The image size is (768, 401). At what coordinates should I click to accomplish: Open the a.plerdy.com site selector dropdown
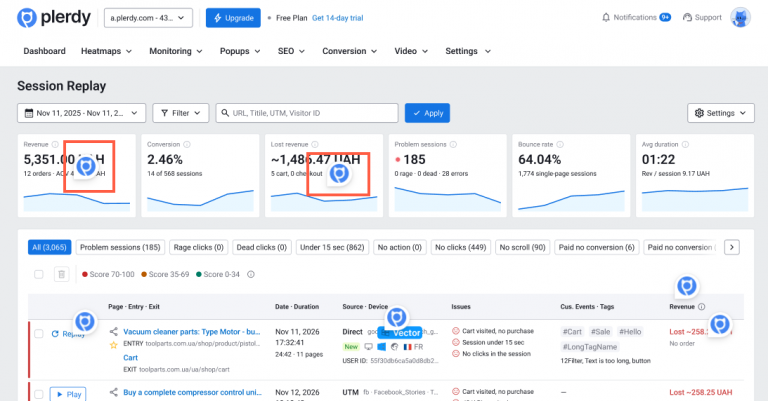148,18
